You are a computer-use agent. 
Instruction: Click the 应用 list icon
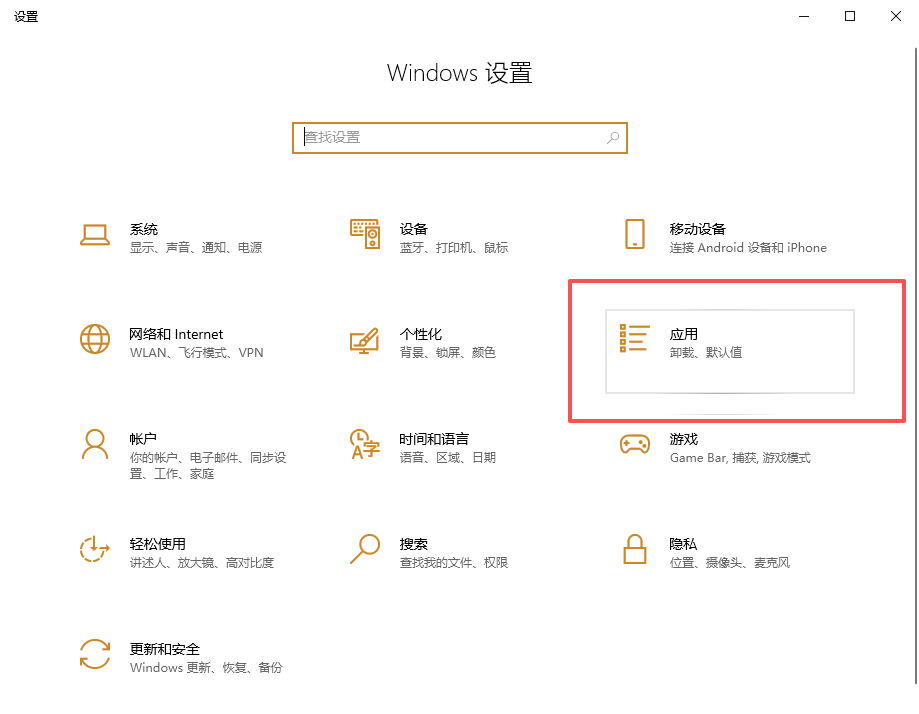[635, 338]
